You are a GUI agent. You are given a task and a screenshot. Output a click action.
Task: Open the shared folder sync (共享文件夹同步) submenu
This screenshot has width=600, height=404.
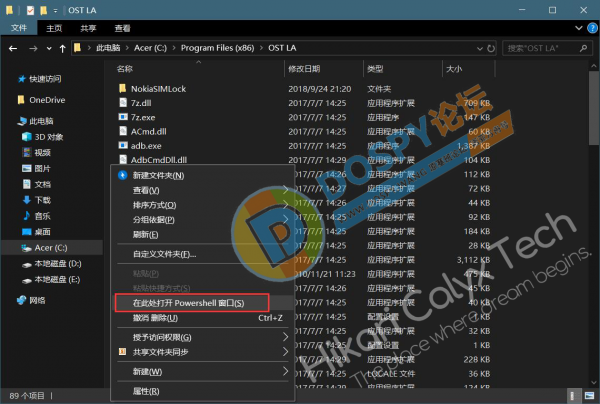click(203, 352)
